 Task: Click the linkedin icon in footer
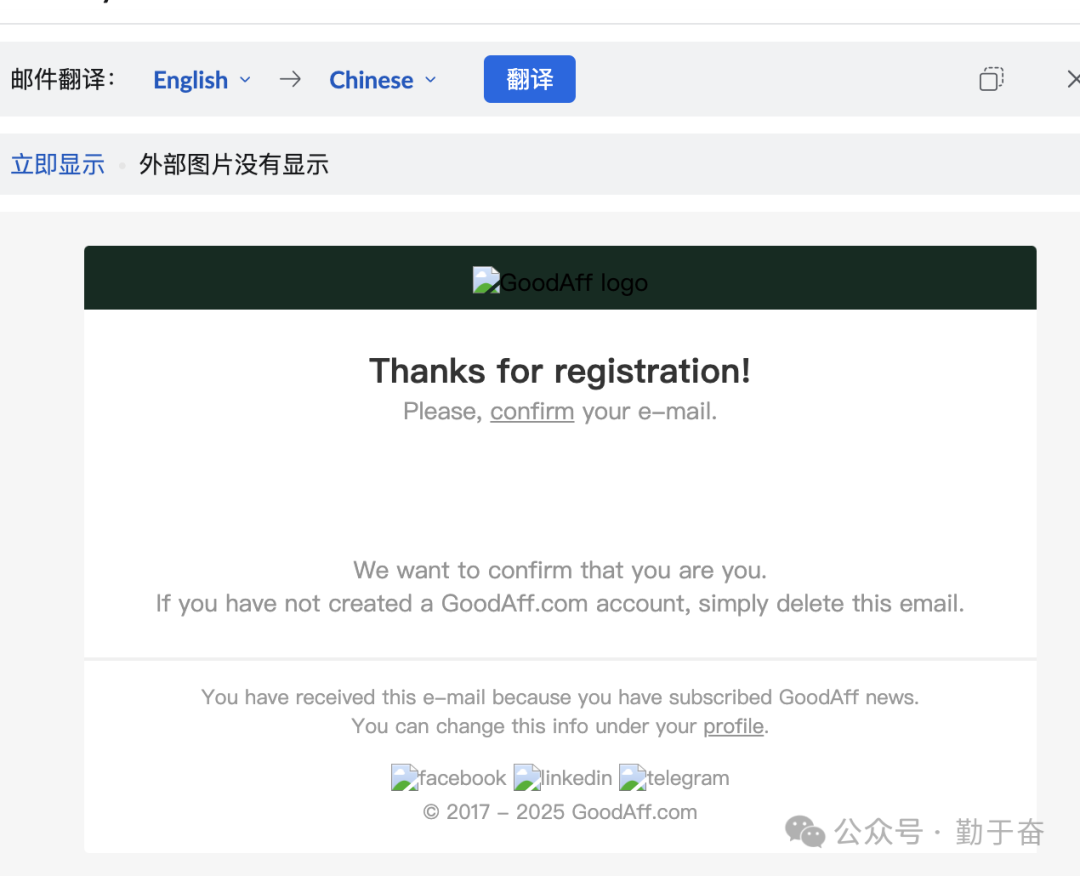[563, 778]
